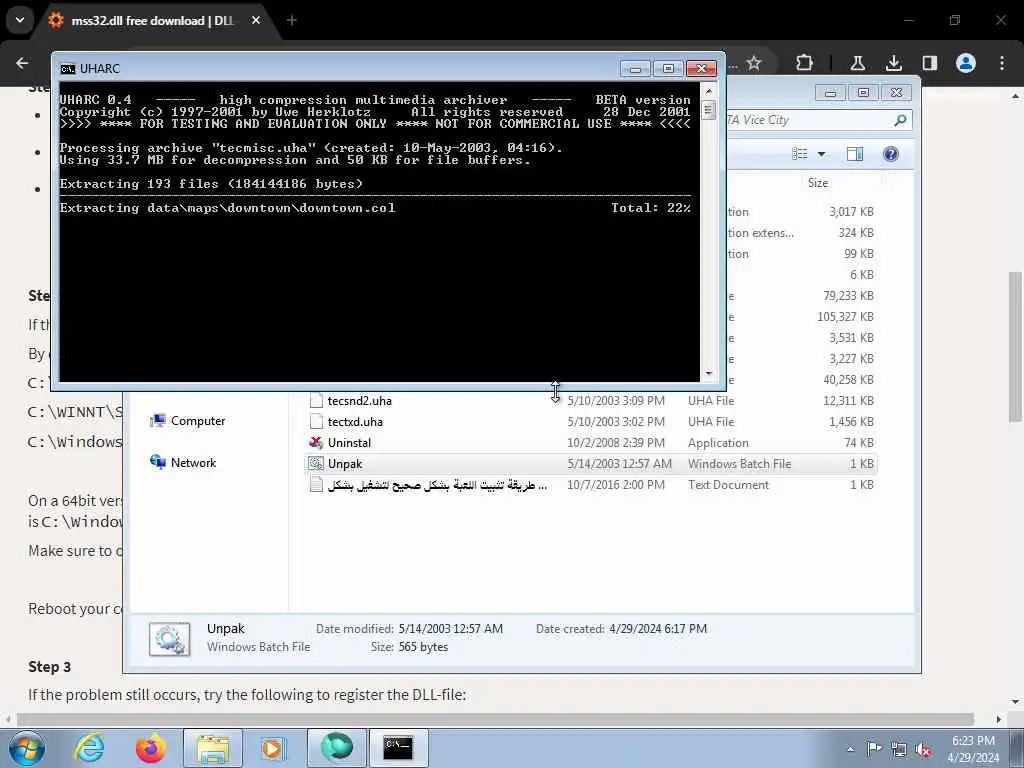This screenshot has height=768, width=1024.
Task: Click the date created 4/29/2024 6:17 PM value
Action: coord(658,629)
